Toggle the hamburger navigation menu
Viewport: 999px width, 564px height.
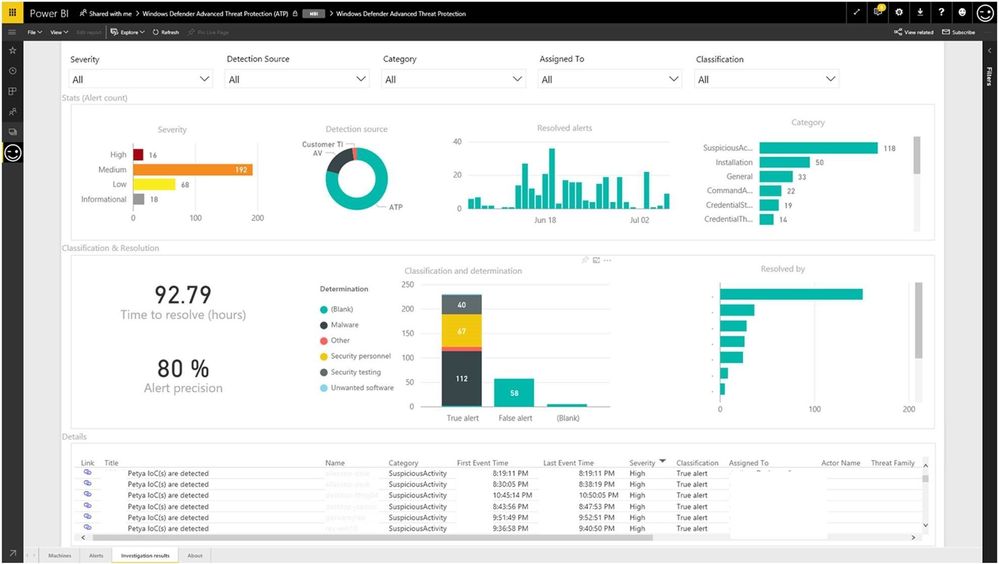[x=12, y=32]
